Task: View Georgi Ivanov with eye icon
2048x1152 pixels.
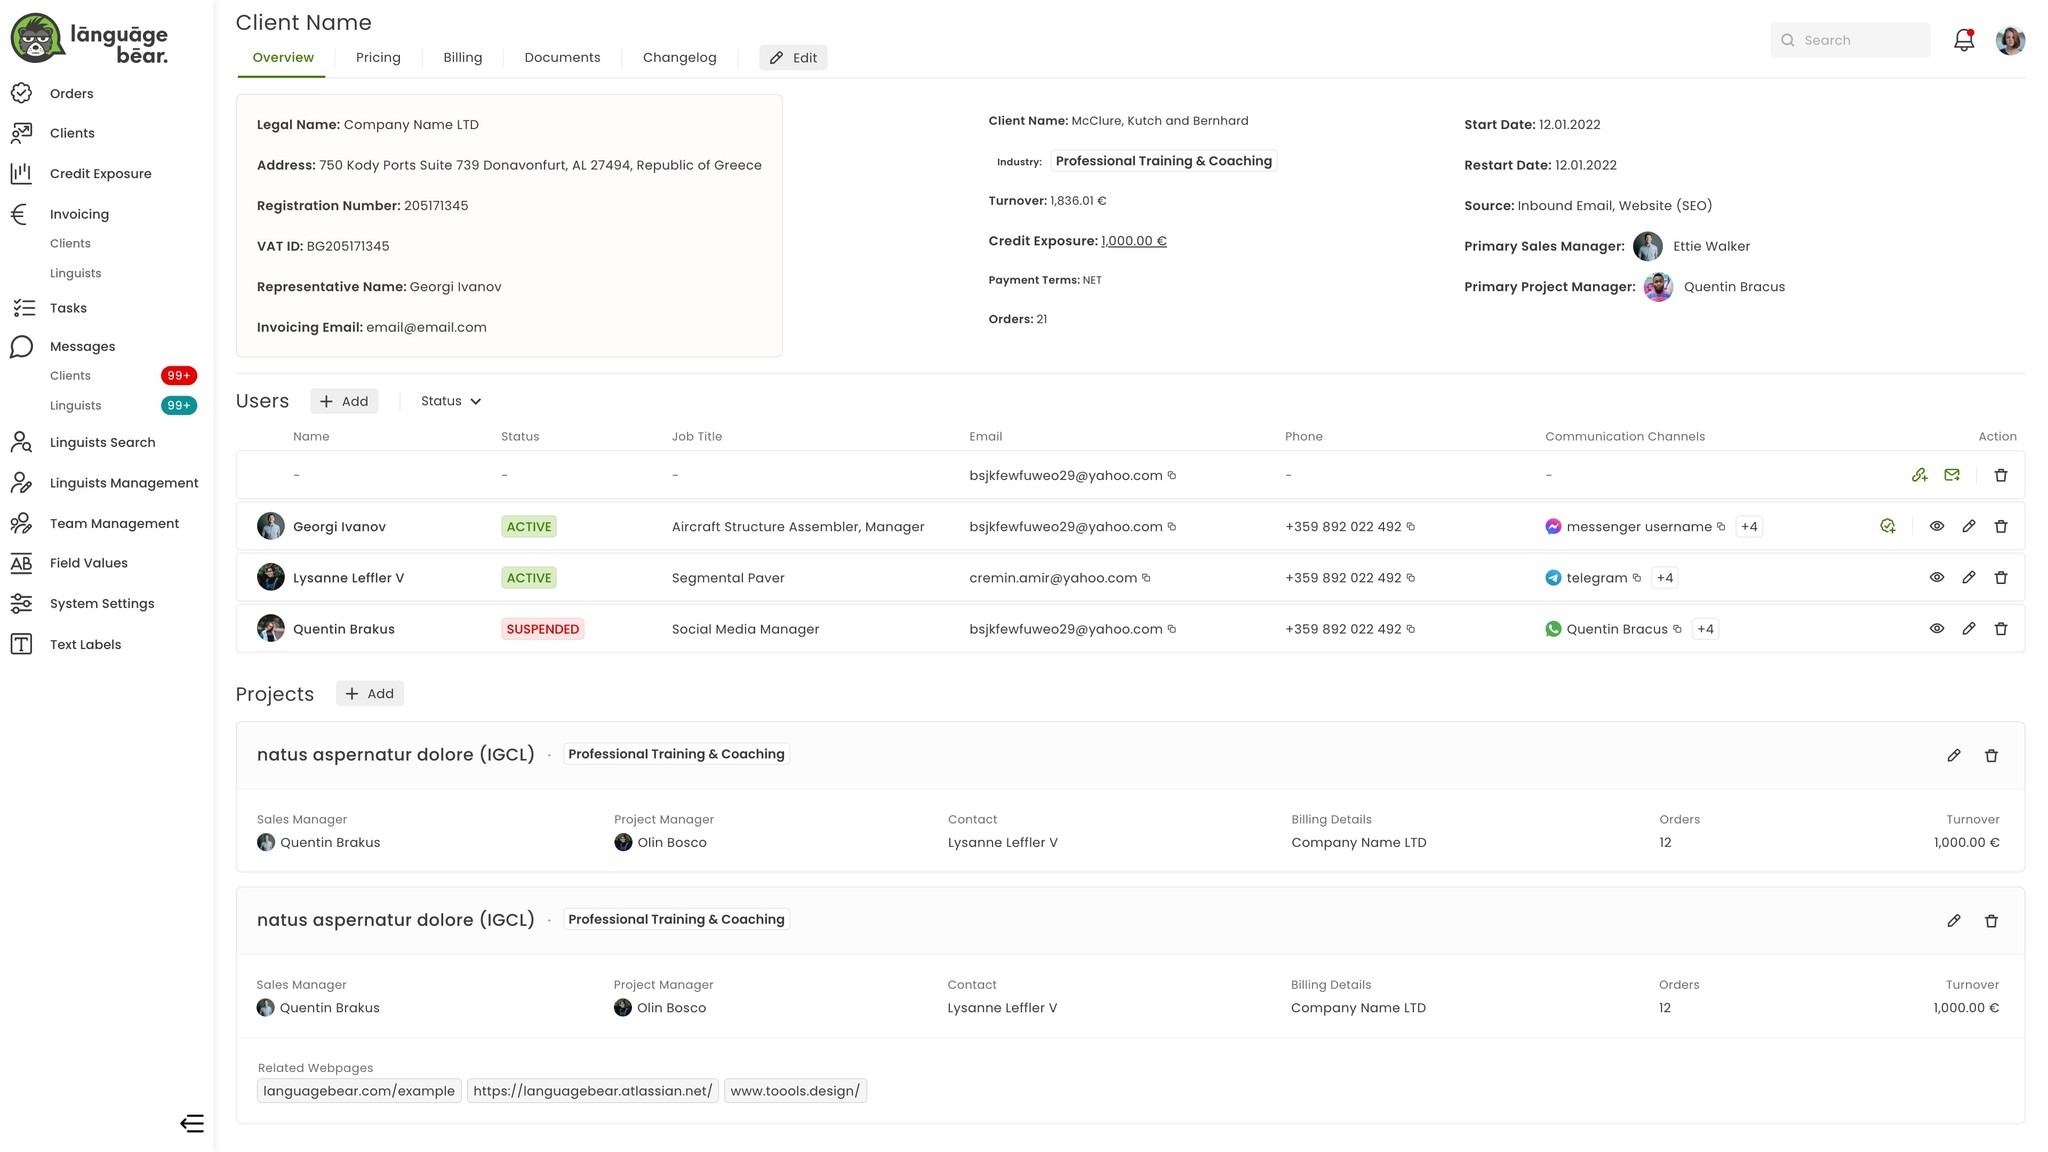Action: tap(1936, 526)
